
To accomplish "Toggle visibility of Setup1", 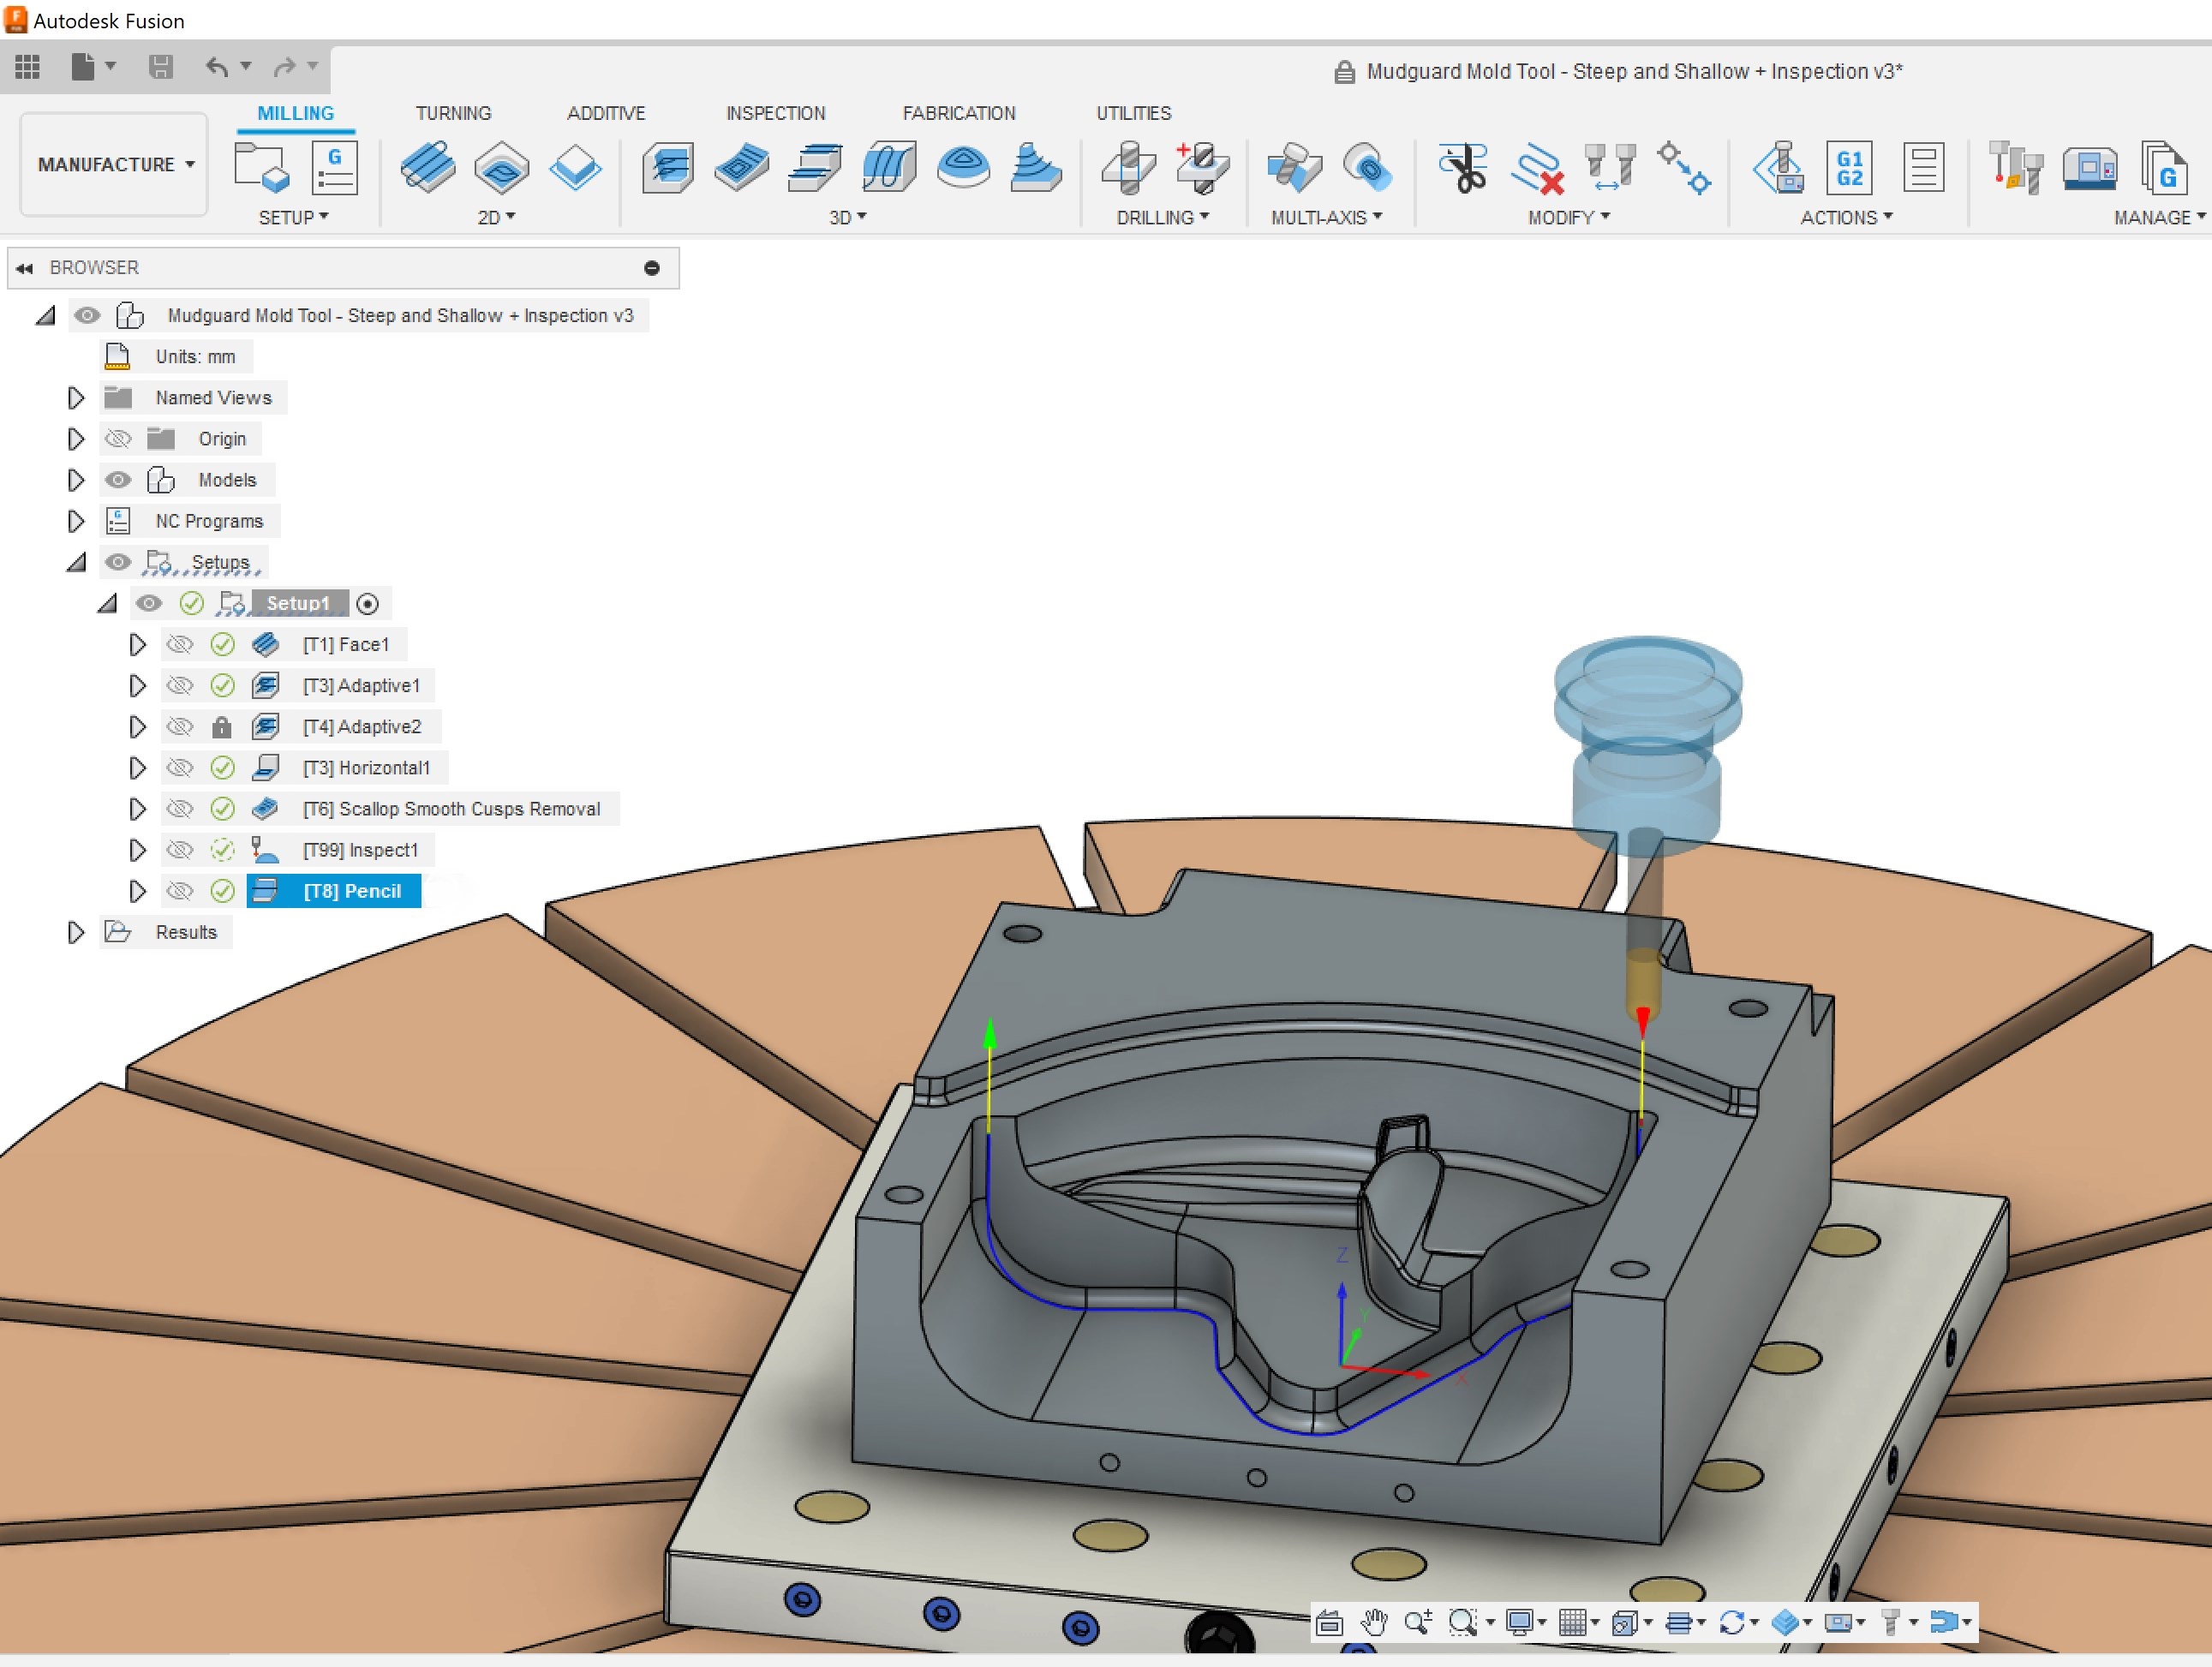I will tap(149, 603).
